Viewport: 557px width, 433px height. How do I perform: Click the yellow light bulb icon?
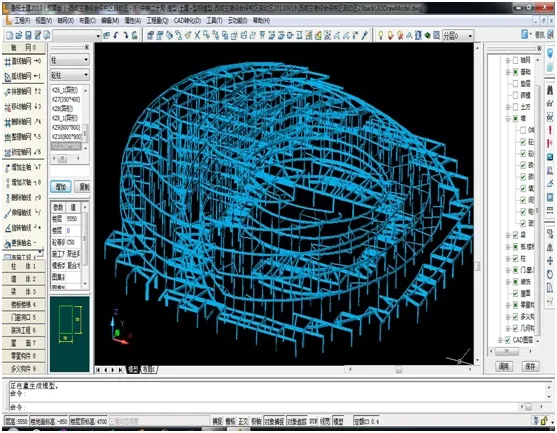point(380,35)
